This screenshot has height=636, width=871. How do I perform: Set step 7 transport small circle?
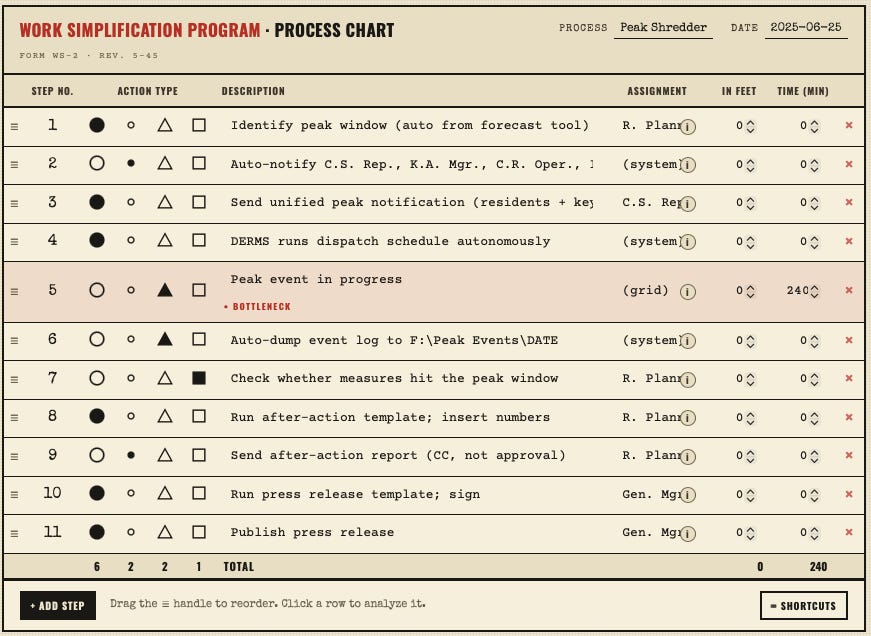tap(131, 378)
